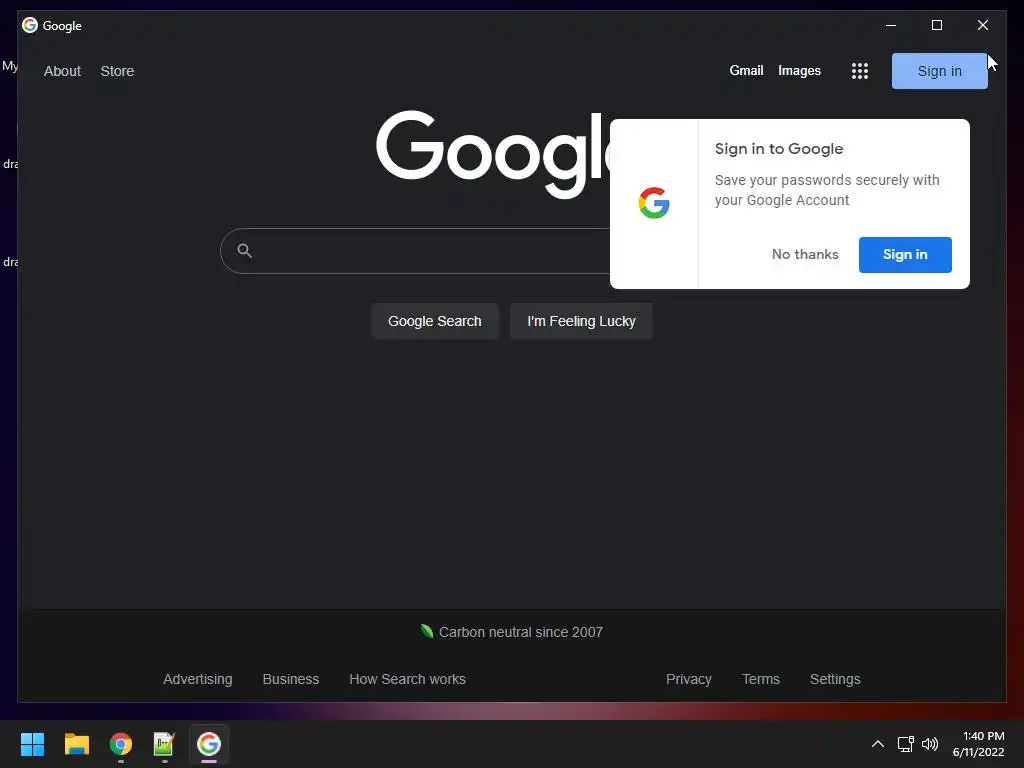
Task: Open Carbon neutral since 2007 link
Action: coord(520,632)
